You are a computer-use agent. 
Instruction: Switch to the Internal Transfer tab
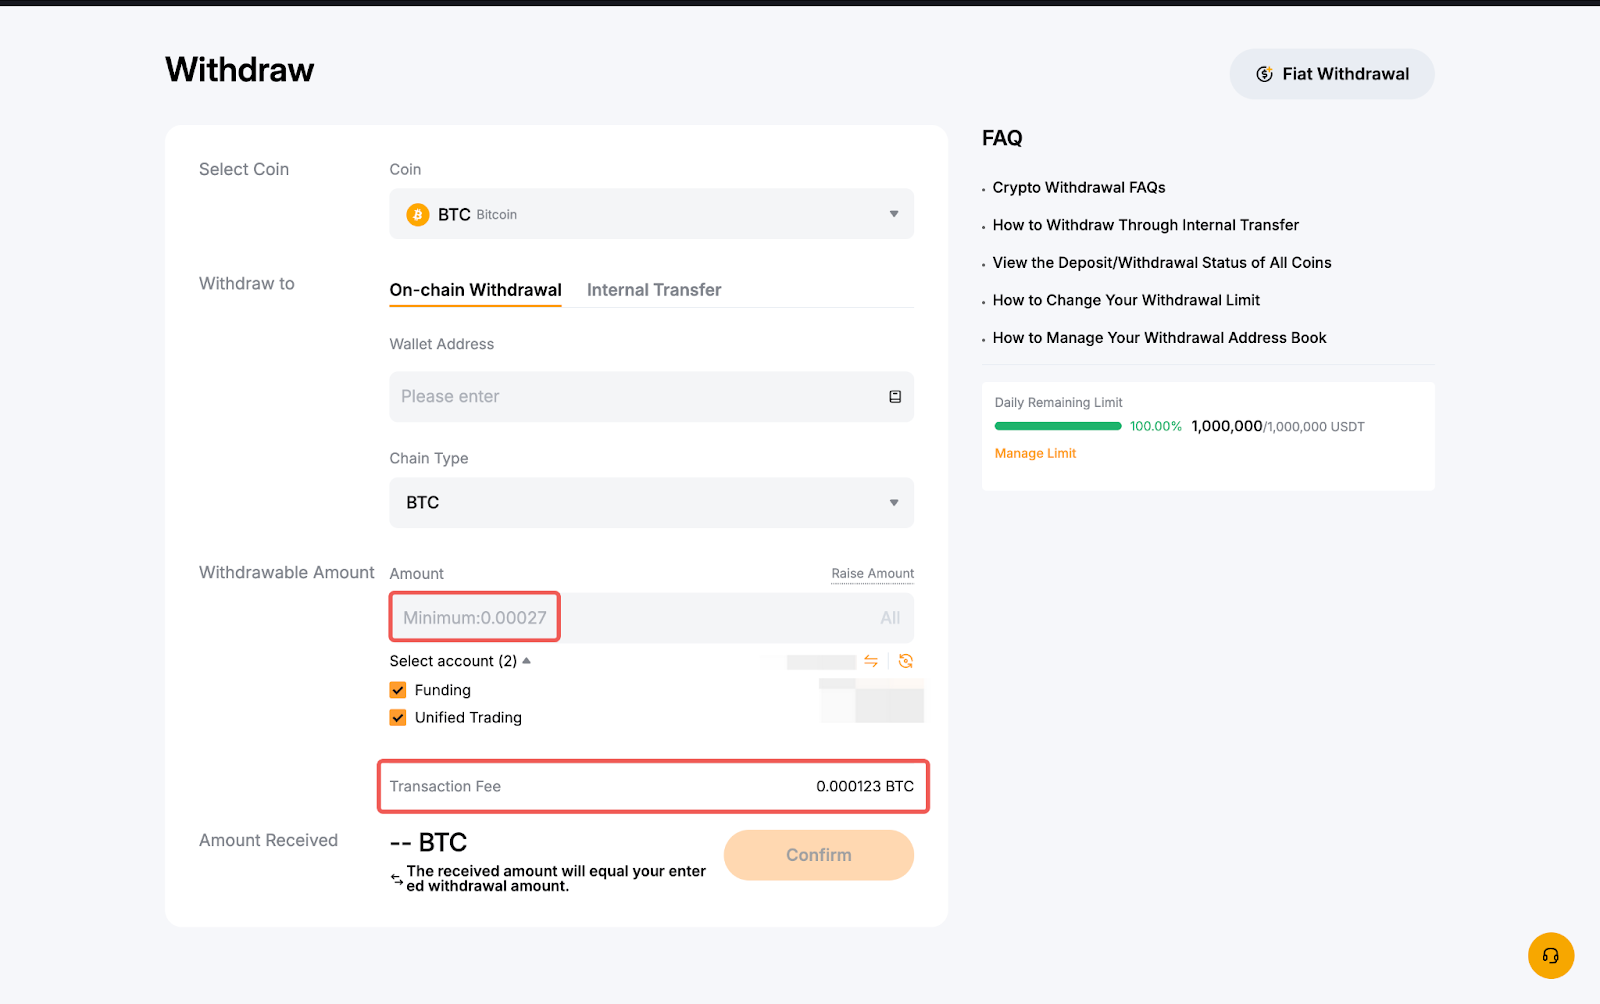click(x=653, y=290)
